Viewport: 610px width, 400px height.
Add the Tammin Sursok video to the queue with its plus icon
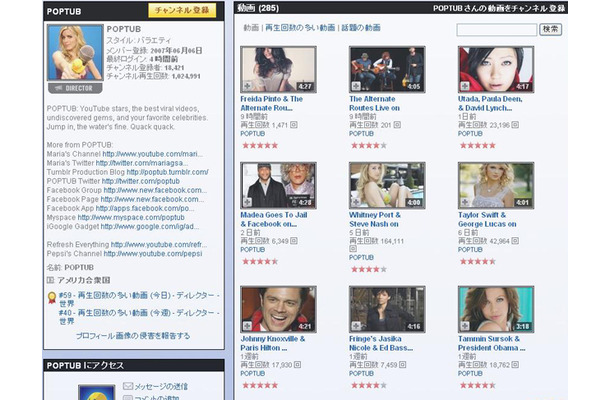coord(465,326)
